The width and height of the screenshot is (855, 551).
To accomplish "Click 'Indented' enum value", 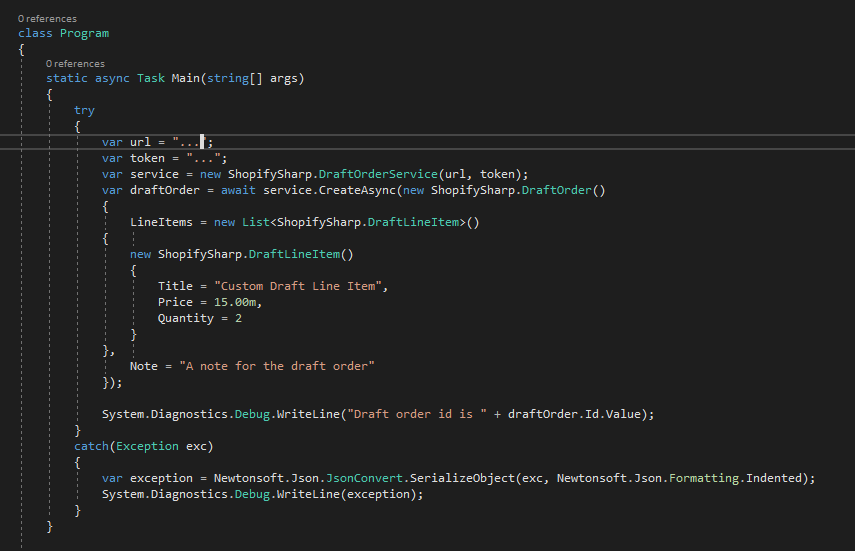I will 774,478.
